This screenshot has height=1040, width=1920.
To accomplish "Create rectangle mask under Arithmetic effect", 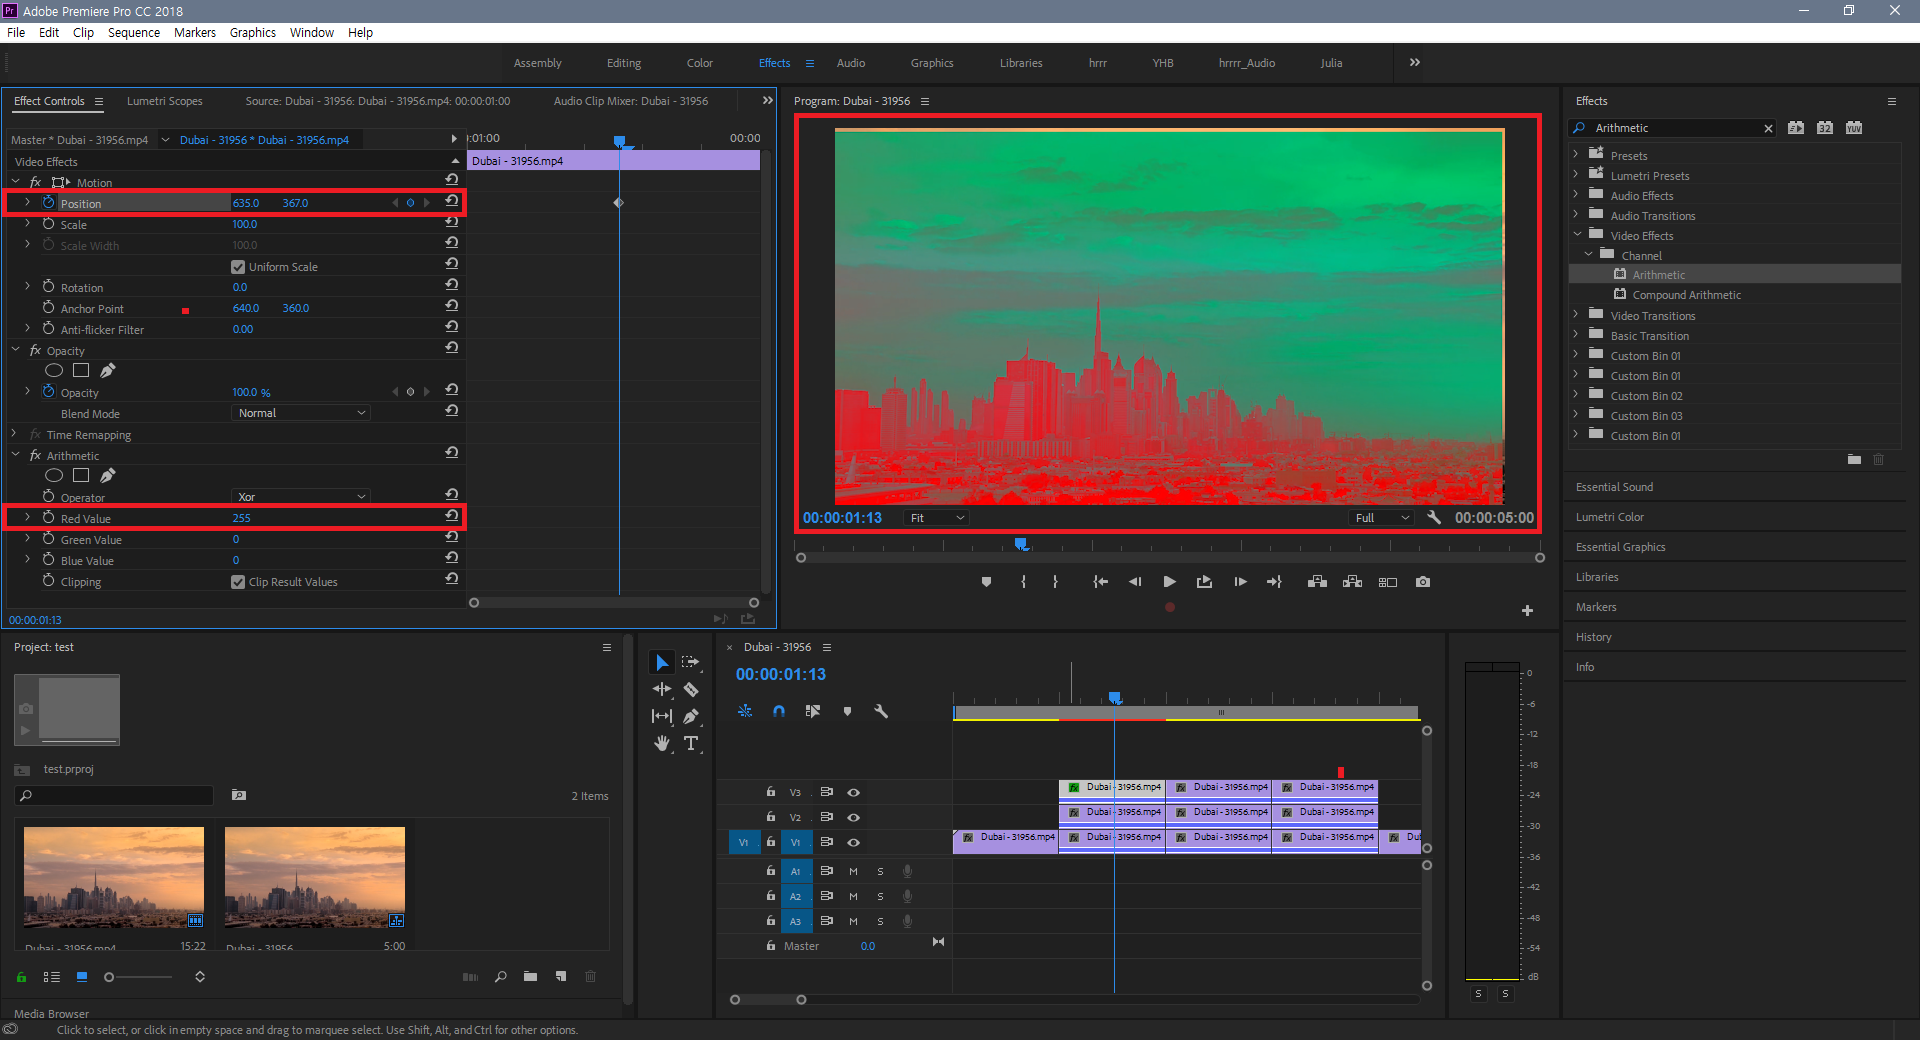I will click(81, 476).
